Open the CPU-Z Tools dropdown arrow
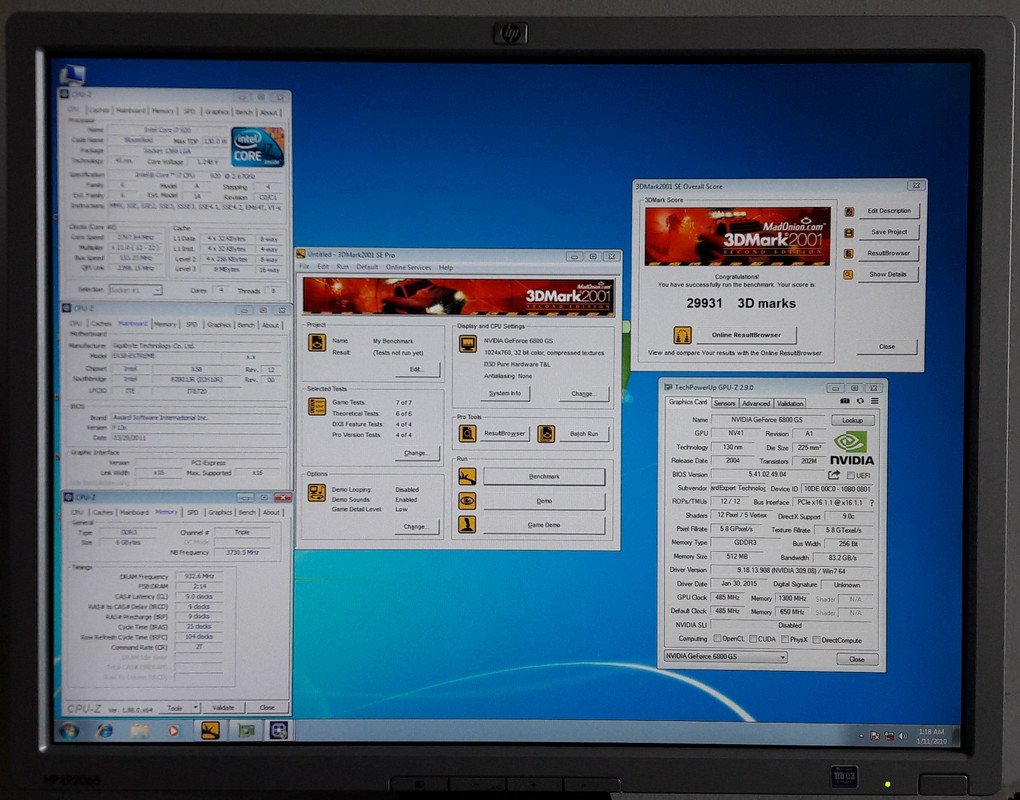 [x=196, y=707]
